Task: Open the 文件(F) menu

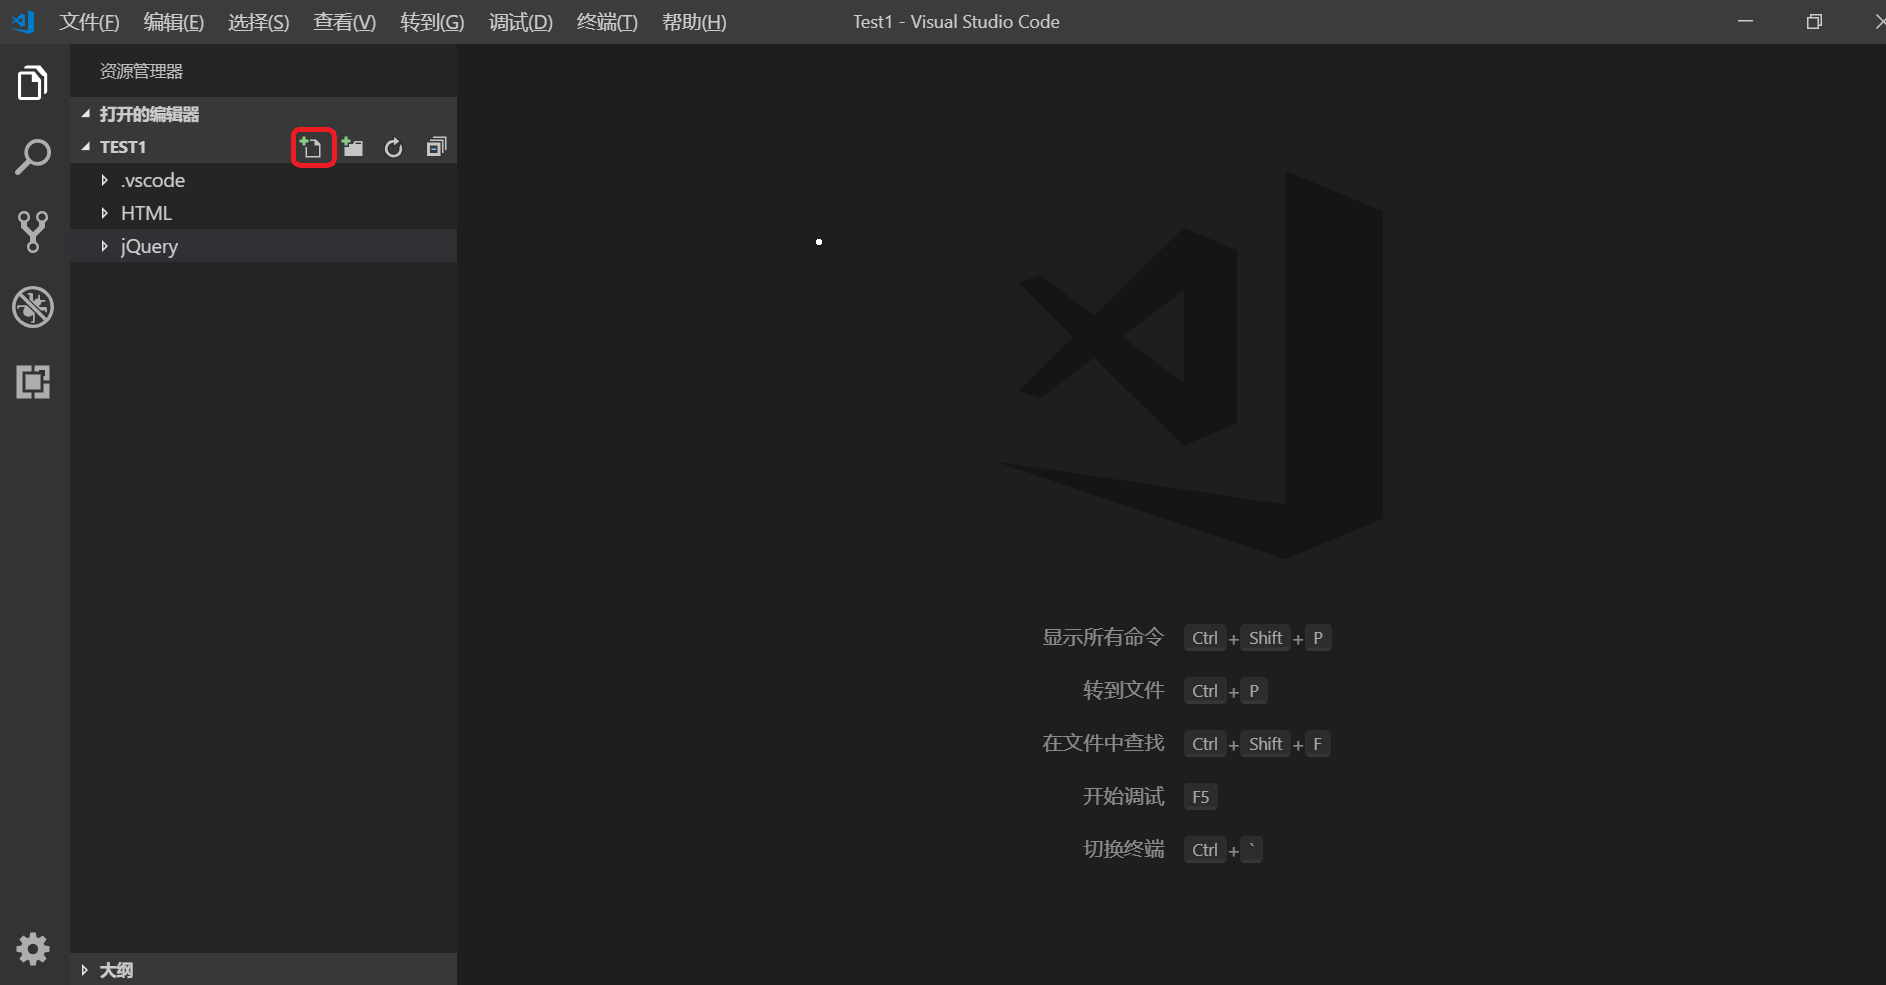Action: coord(89,22)
